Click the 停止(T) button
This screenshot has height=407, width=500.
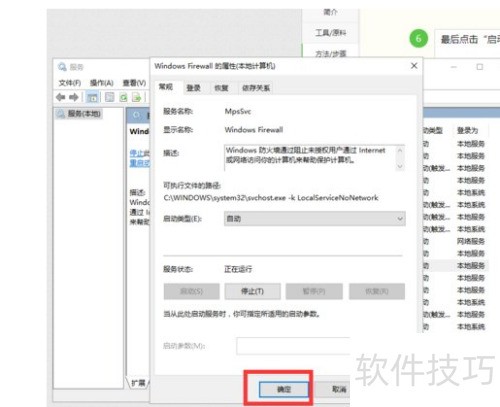point(252,291)
